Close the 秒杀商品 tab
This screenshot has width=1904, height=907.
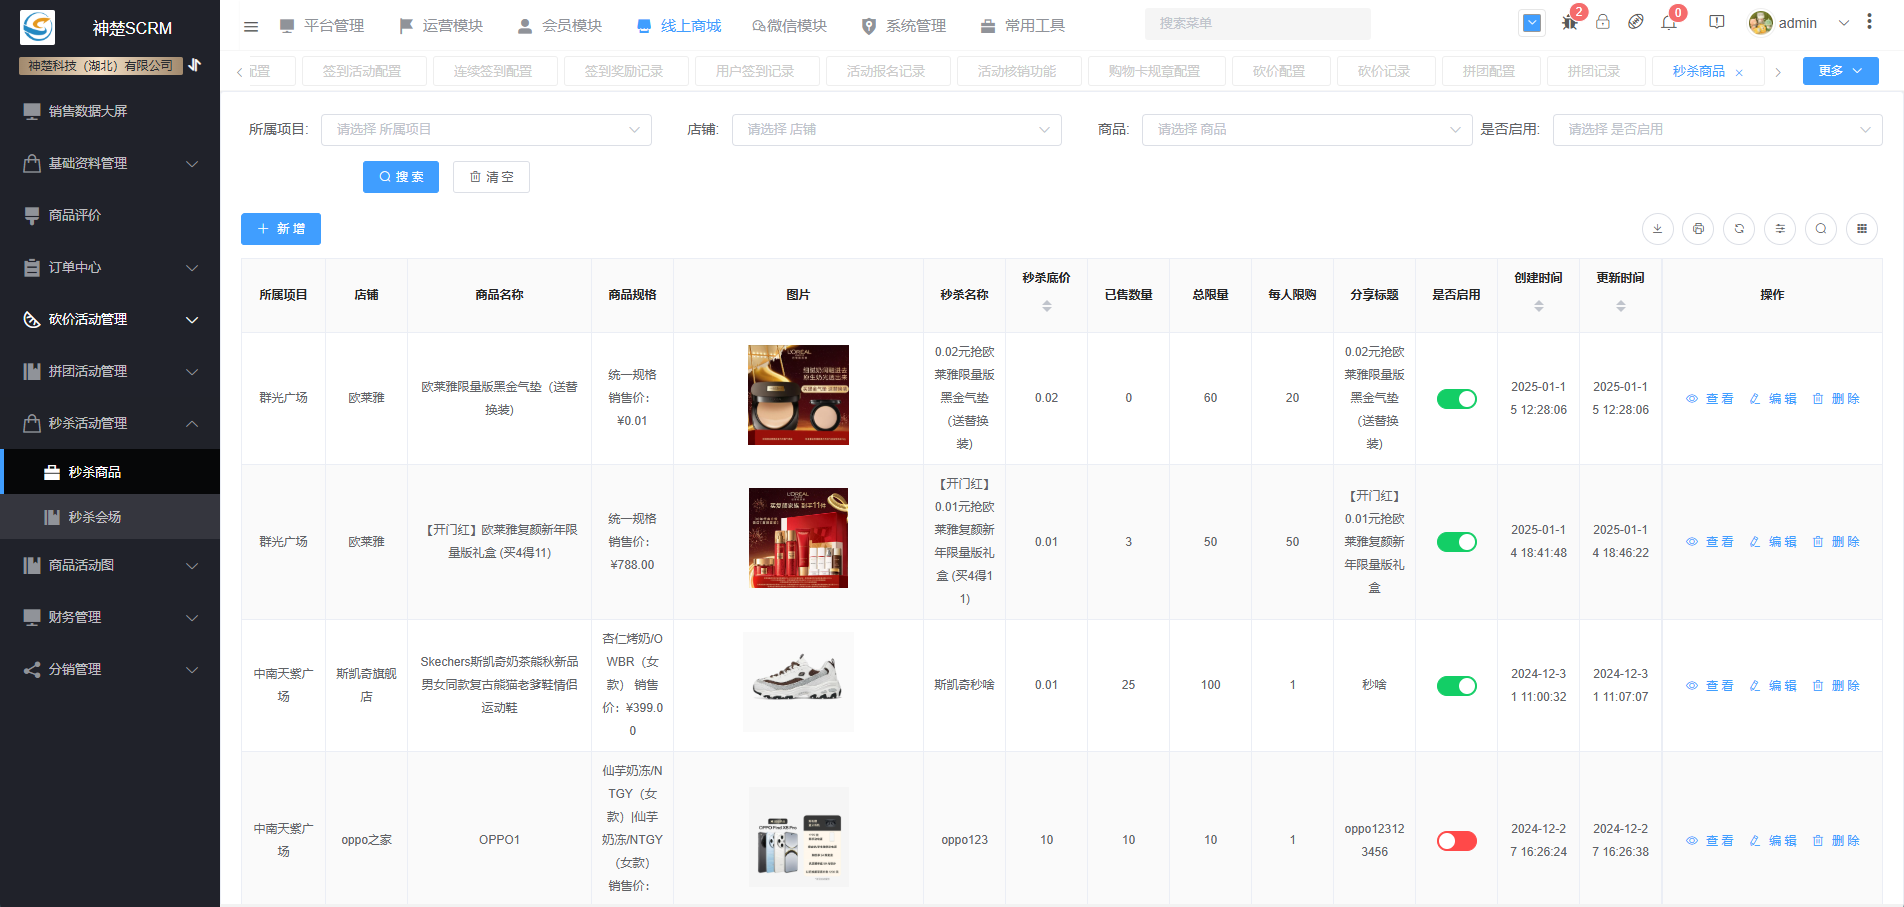coord(1739,72)
